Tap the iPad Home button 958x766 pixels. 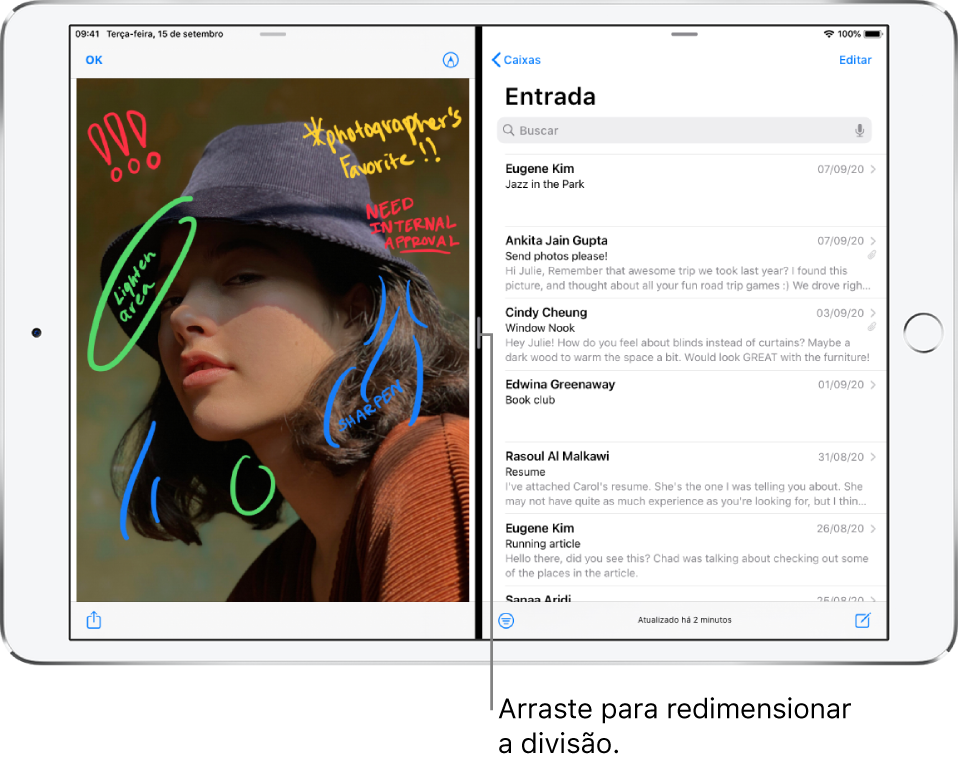coord(923,333)
